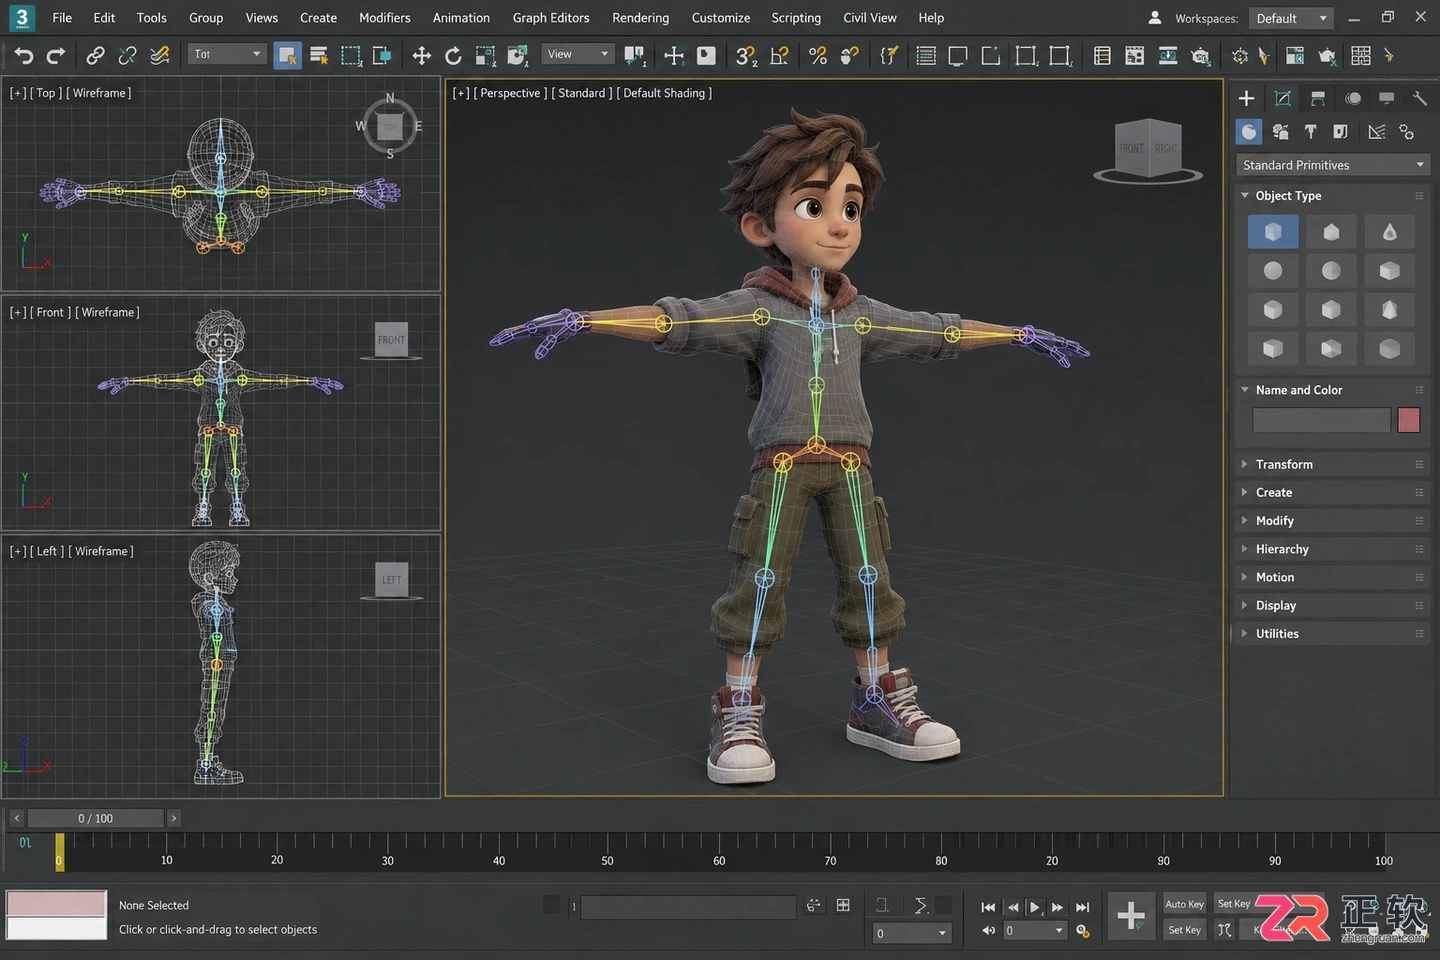Switch the Create panel to Shapes category
1440x960 pixels.
[1280, 132]
